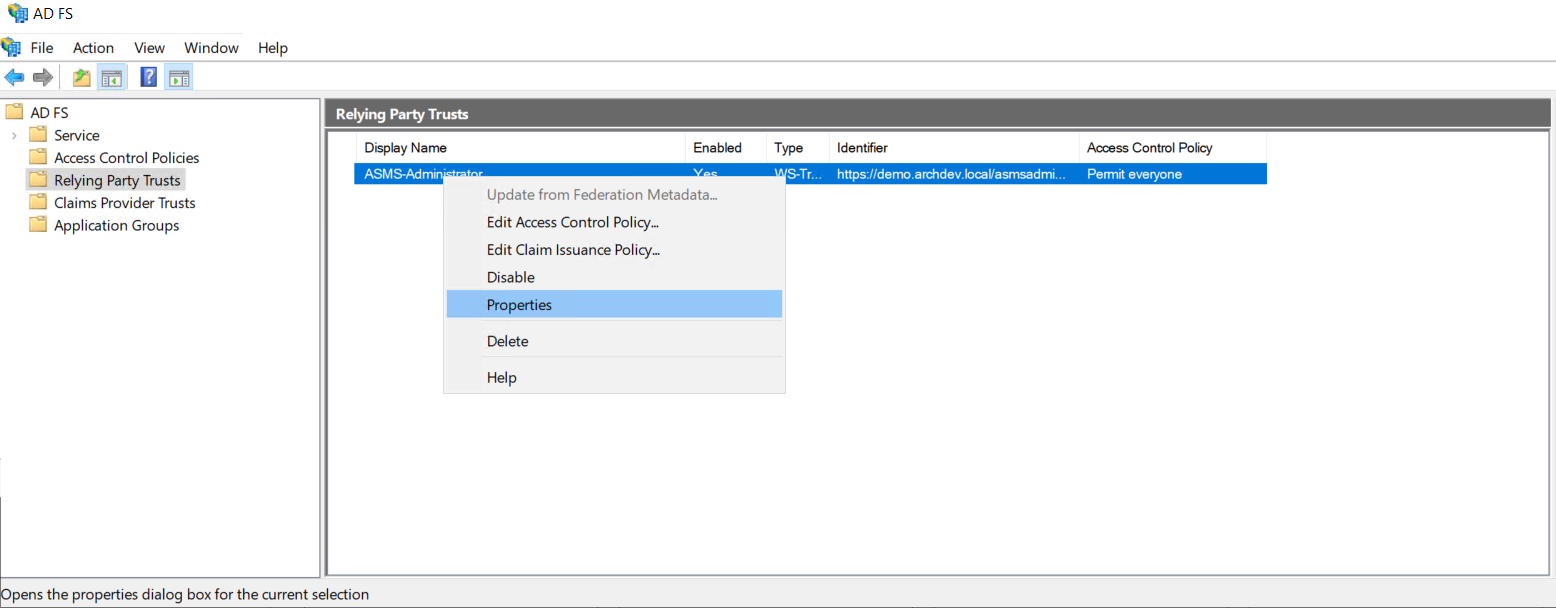Select the AD FS root tree label
This screenshot has width=1556, height=608.
click(49, 113)
